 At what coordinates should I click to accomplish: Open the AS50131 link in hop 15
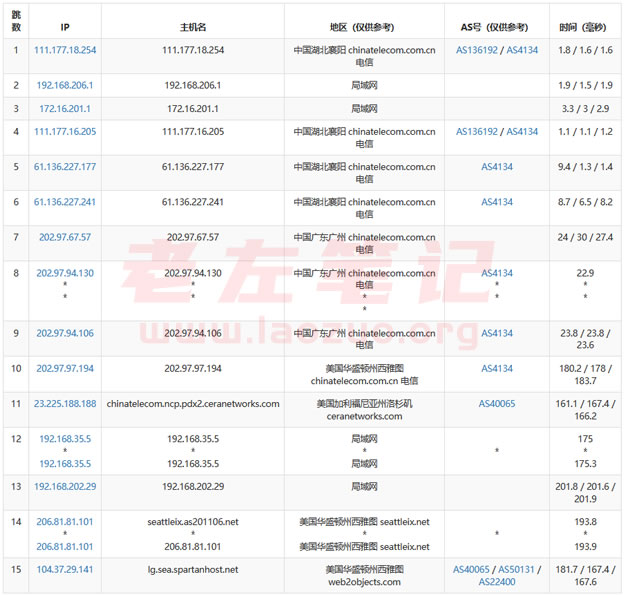[x=516, y=569]
